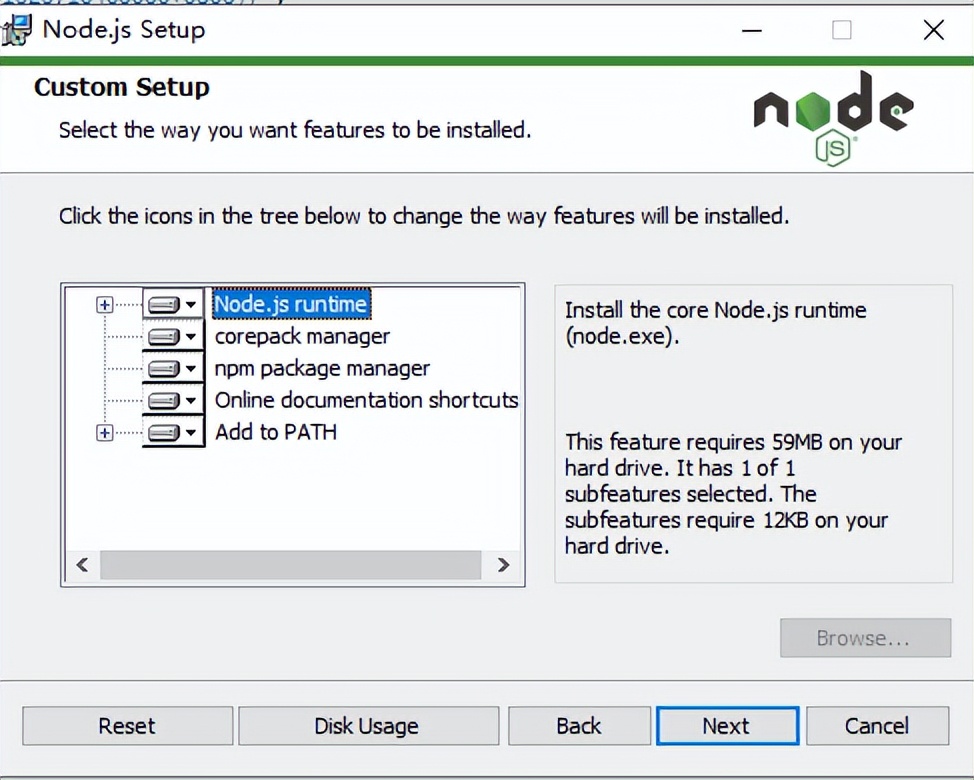The width and height of the screenshot is (974, 780).
Task: Select Online documentation shortcuts feature
Action: (x=366, y=401)
